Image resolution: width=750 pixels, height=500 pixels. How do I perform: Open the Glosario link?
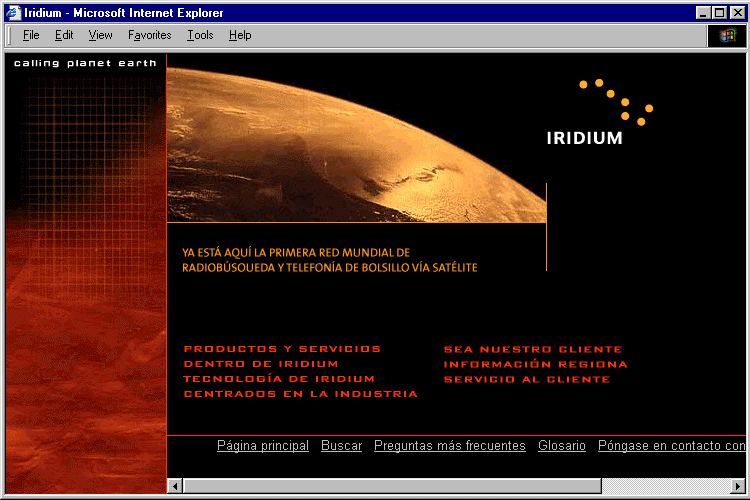tap(562, 445)
